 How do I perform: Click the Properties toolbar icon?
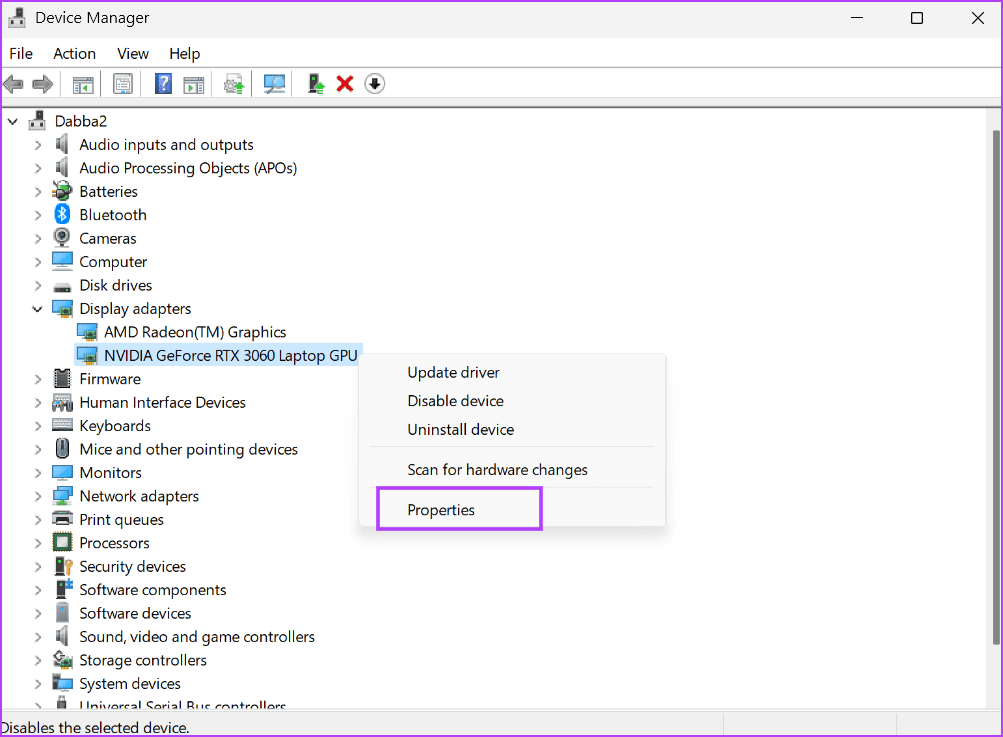pyautogui.click(x=123, y=83)
